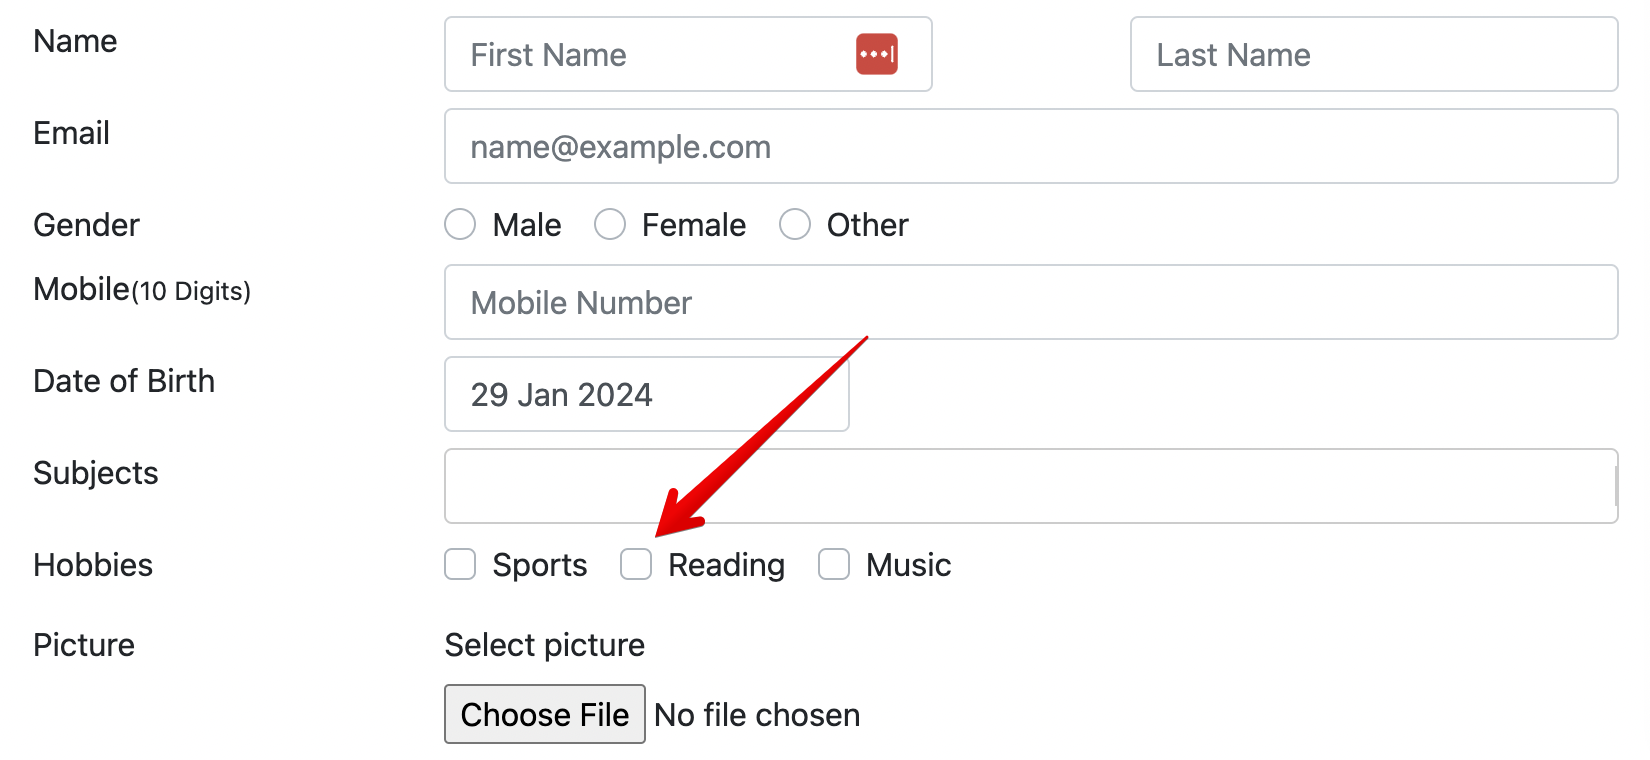Click the Subjects autocomplete field
1650x760 pixels.
pyautogui.click(x=1030, y=486)
